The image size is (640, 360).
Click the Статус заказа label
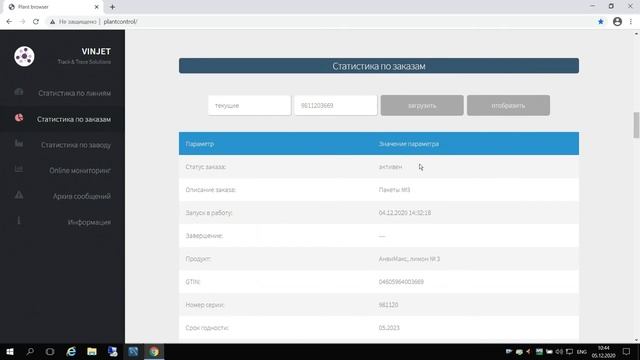[205, 167]
